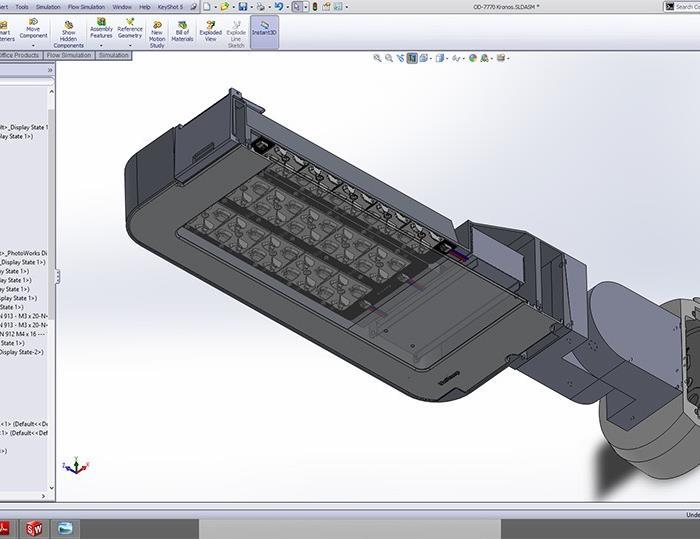Click the View Settings monitor icon

tap(501, 58)
